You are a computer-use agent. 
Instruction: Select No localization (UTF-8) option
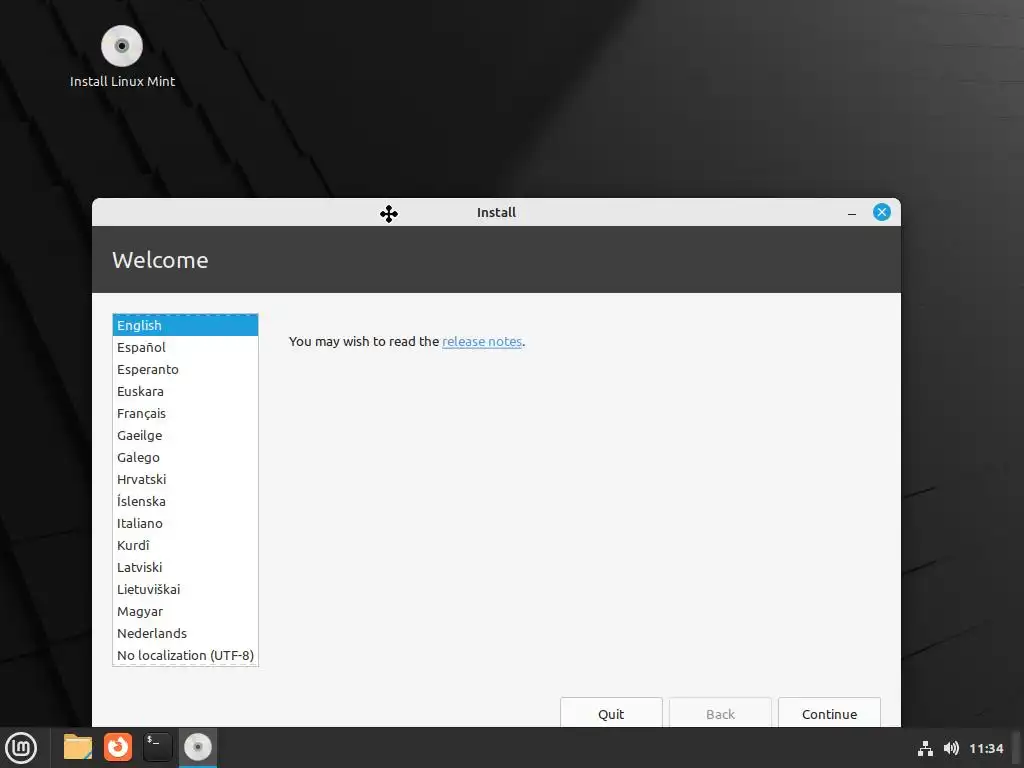[x=185, y=655]
